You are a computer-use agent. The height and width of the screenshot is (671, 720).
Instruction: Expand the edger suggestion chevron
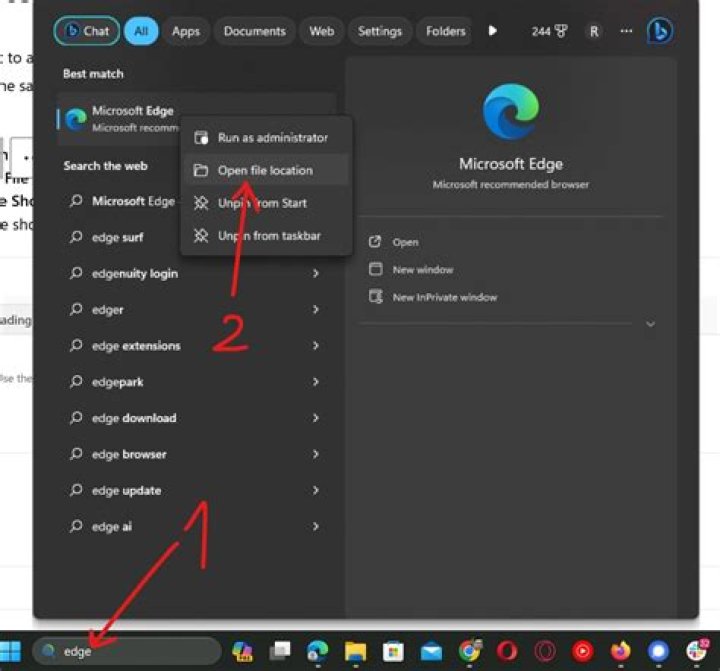click(316, 310)
